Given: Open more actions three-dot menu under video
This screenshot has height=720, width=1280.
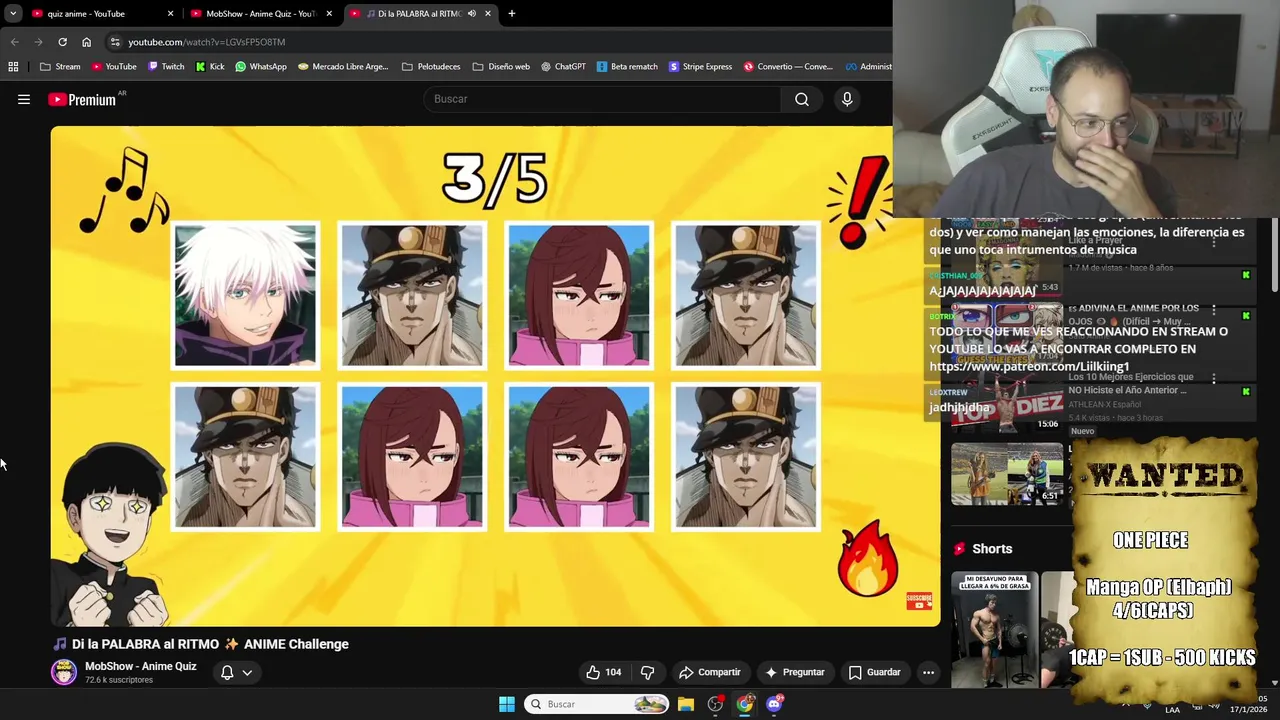Looking at the screenshot, I should pyautogui.click(x=928, y=672).
